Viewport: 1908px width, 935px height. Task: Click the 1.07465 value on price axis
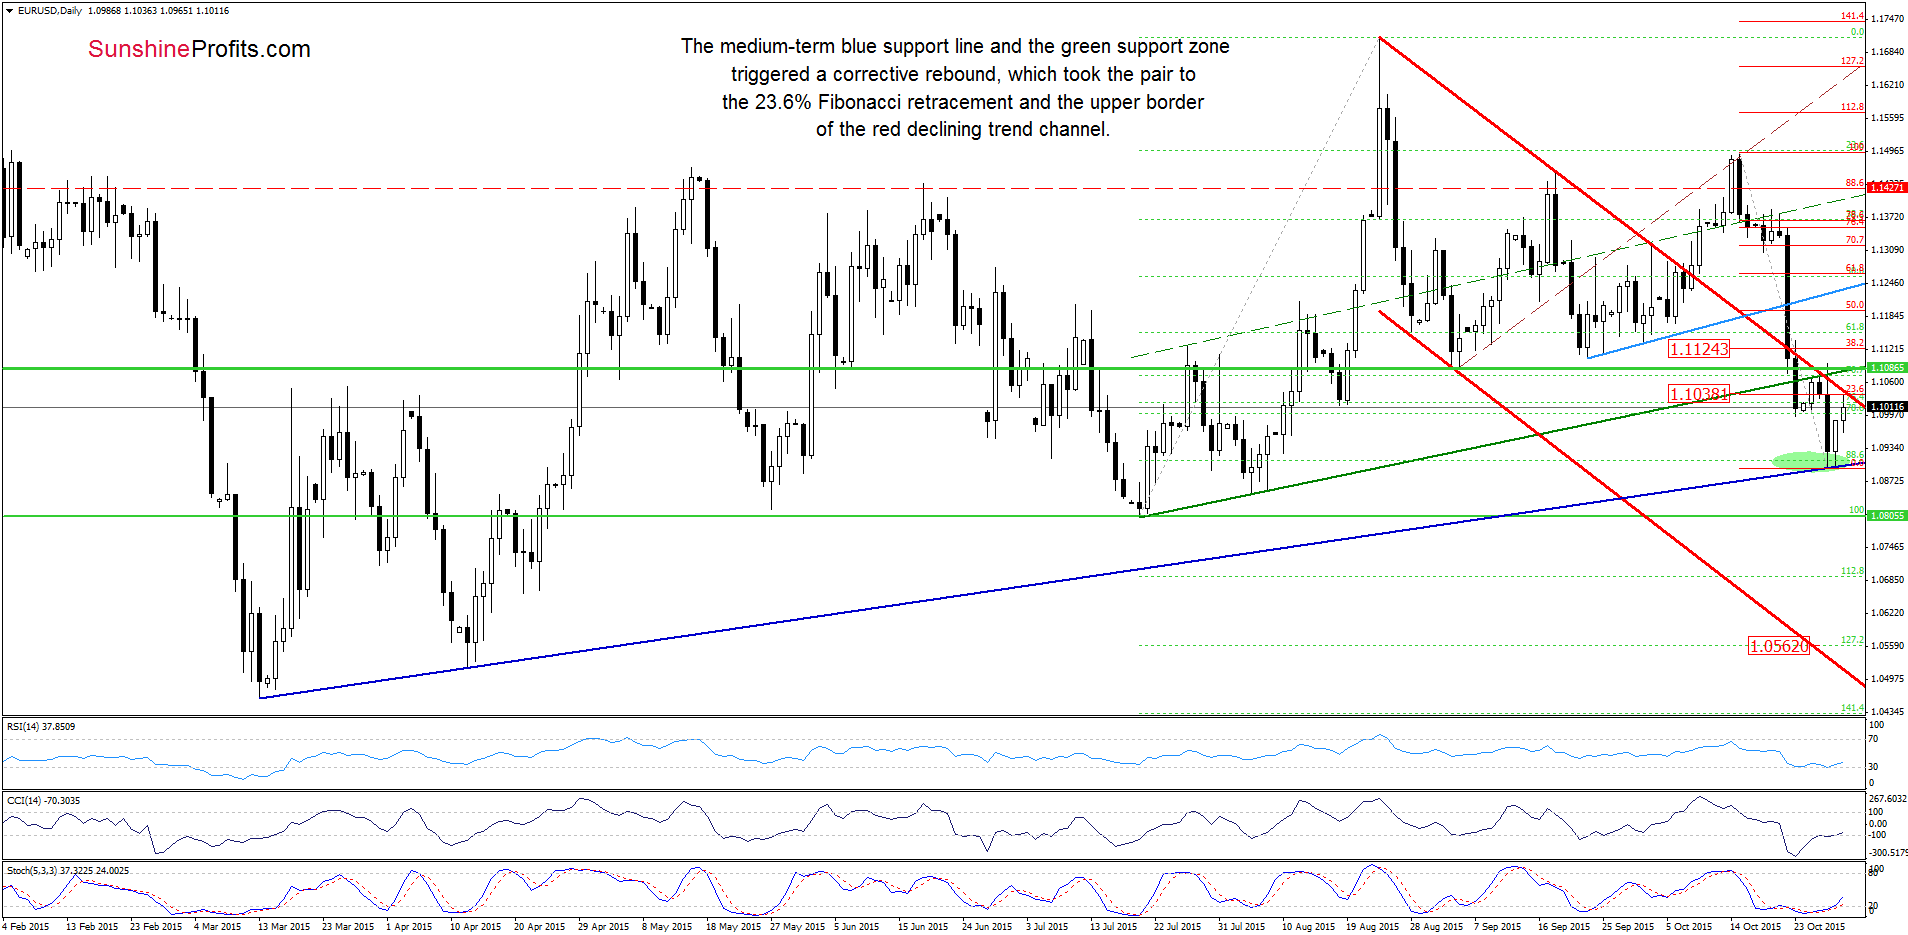pyautogui.click(x=1886, y=547)
